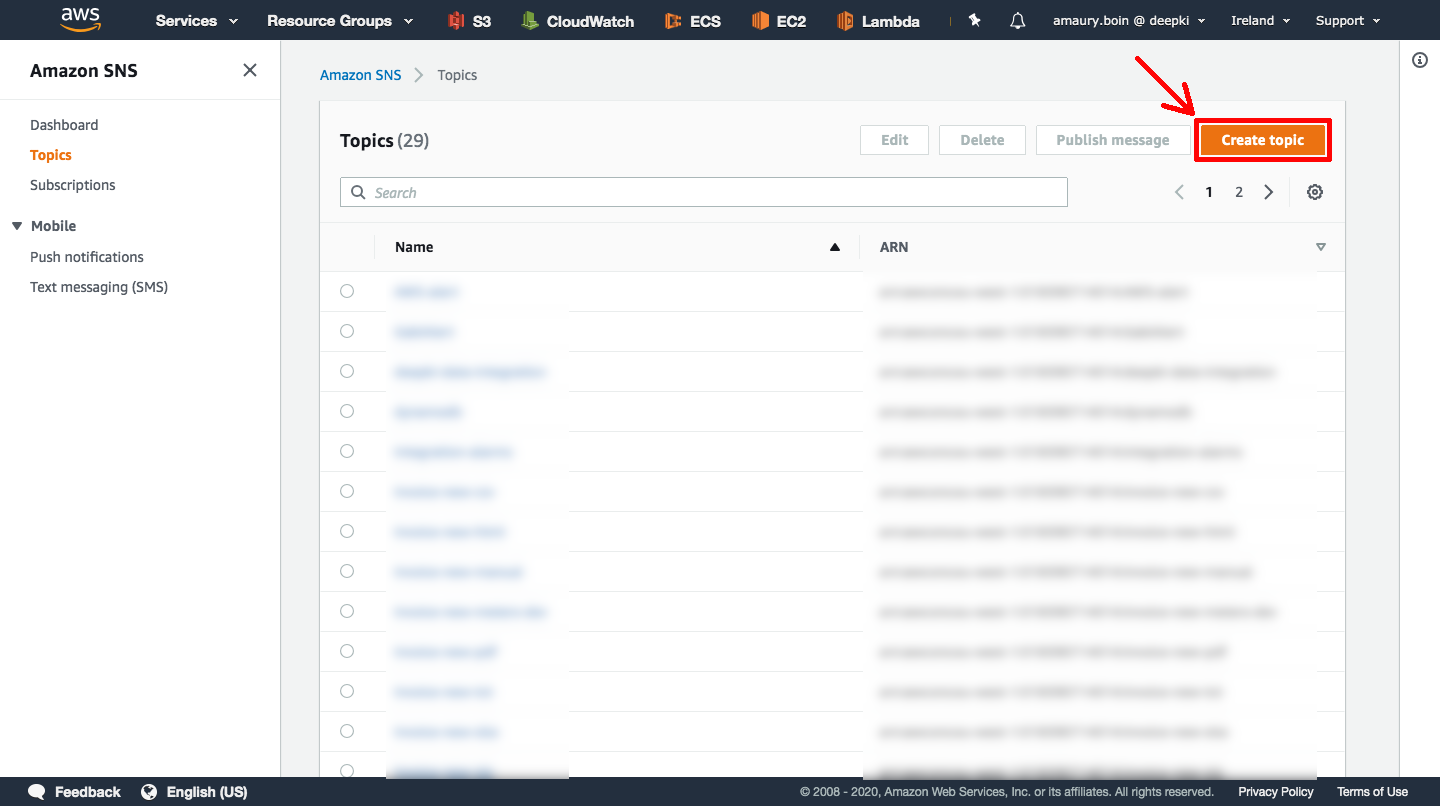Expand the Resource Groups menu
The width and height of the screenshot is (1440, 806).
340,20
